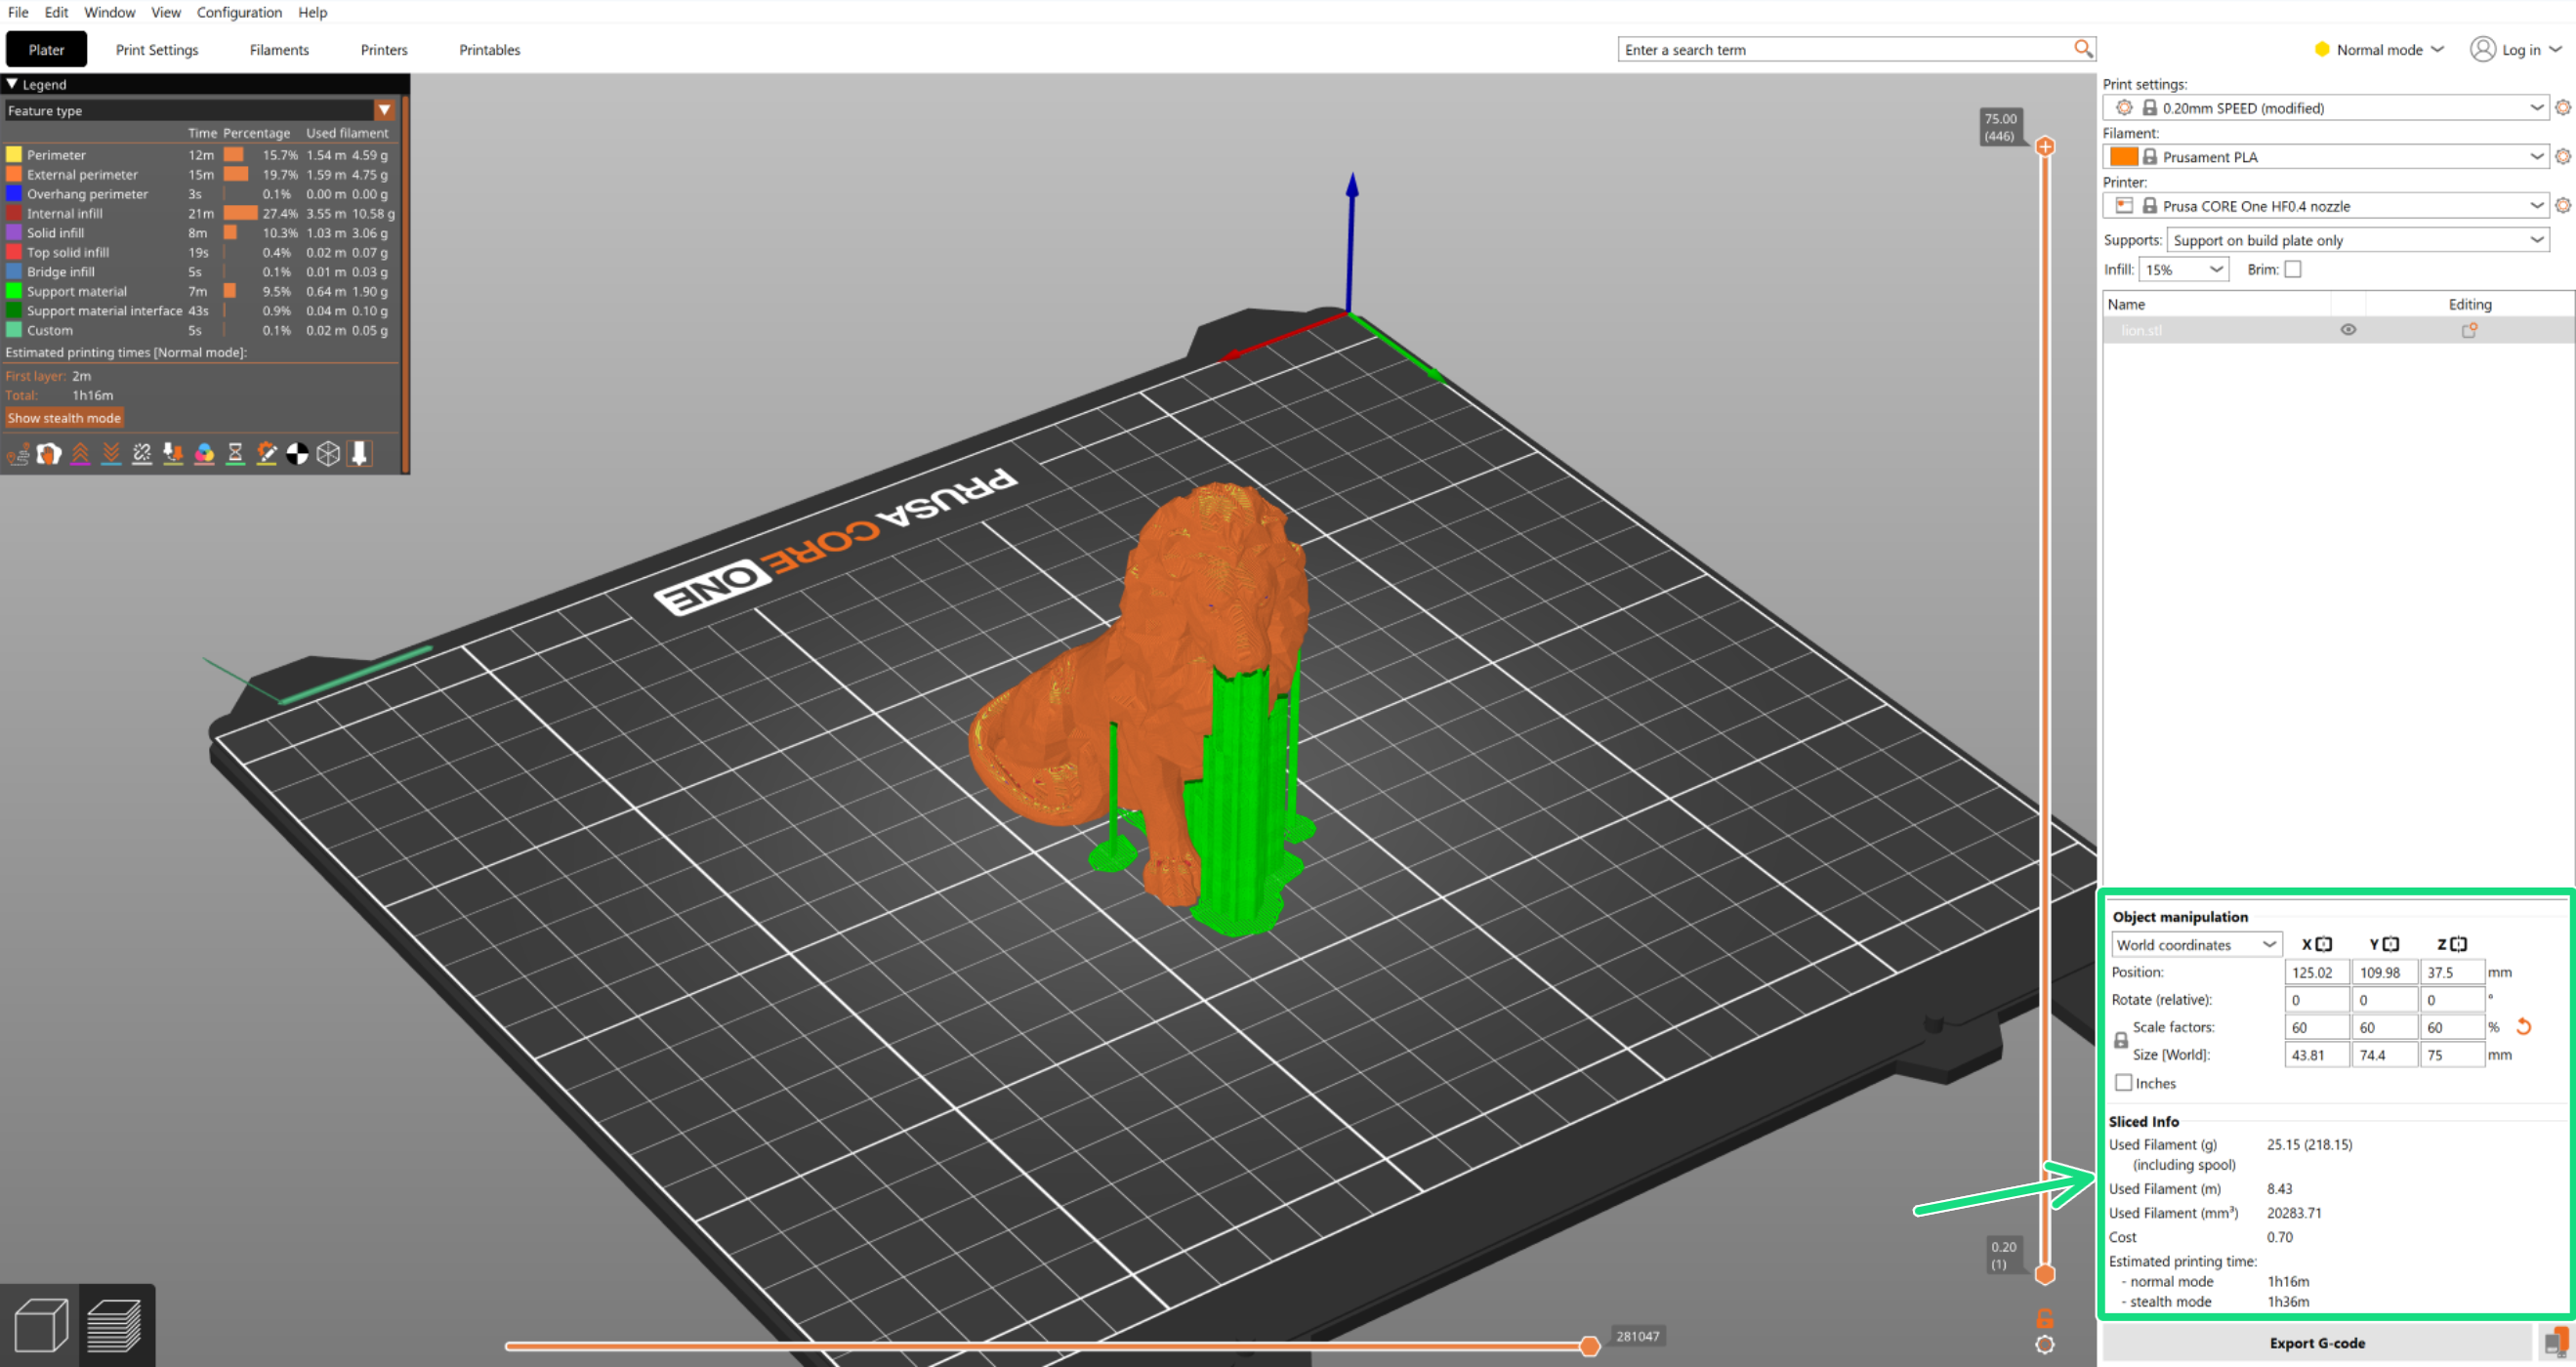Toggle the tool marker arrow icon
This screenshot has width=2576, height=1367.
[360, 454]
